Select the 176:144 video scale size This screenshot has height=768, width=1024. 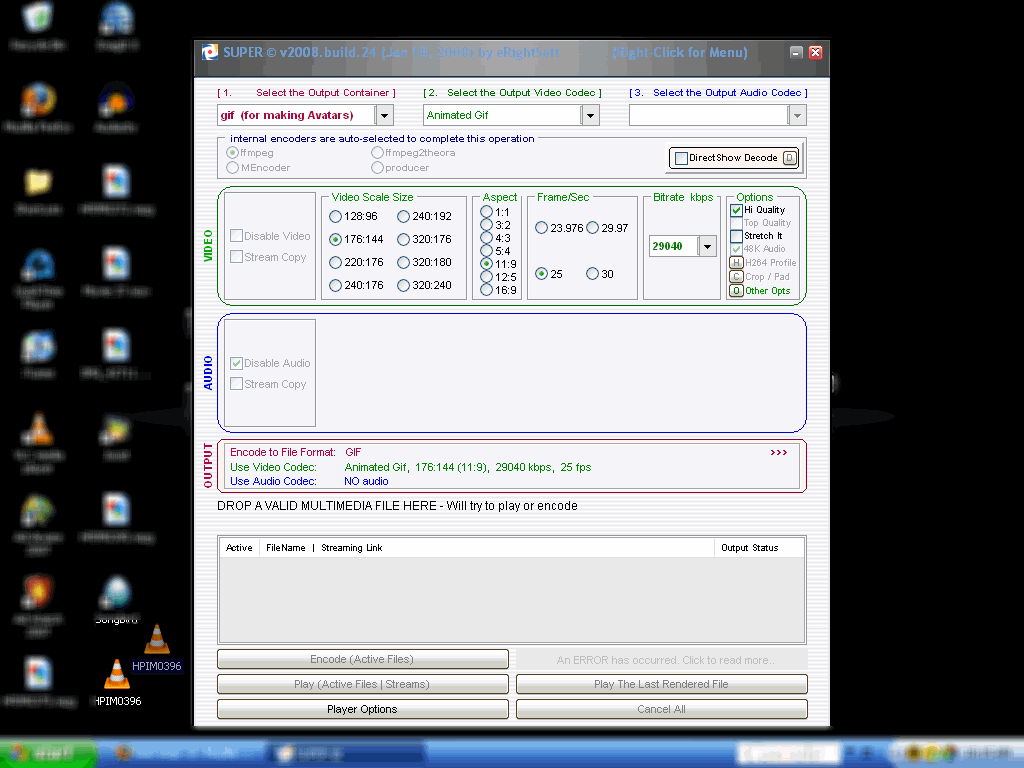(336, 239)
